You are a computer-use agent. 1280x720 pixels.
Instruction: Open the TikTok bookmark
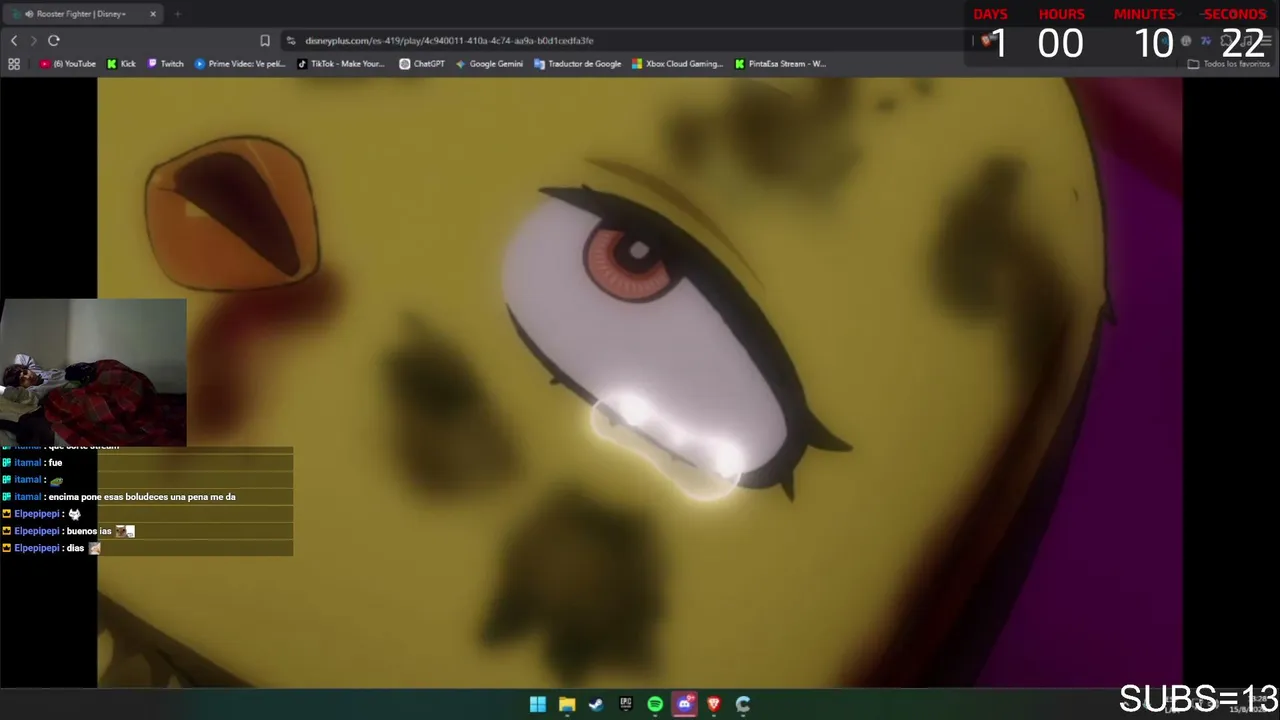point(341,64)
